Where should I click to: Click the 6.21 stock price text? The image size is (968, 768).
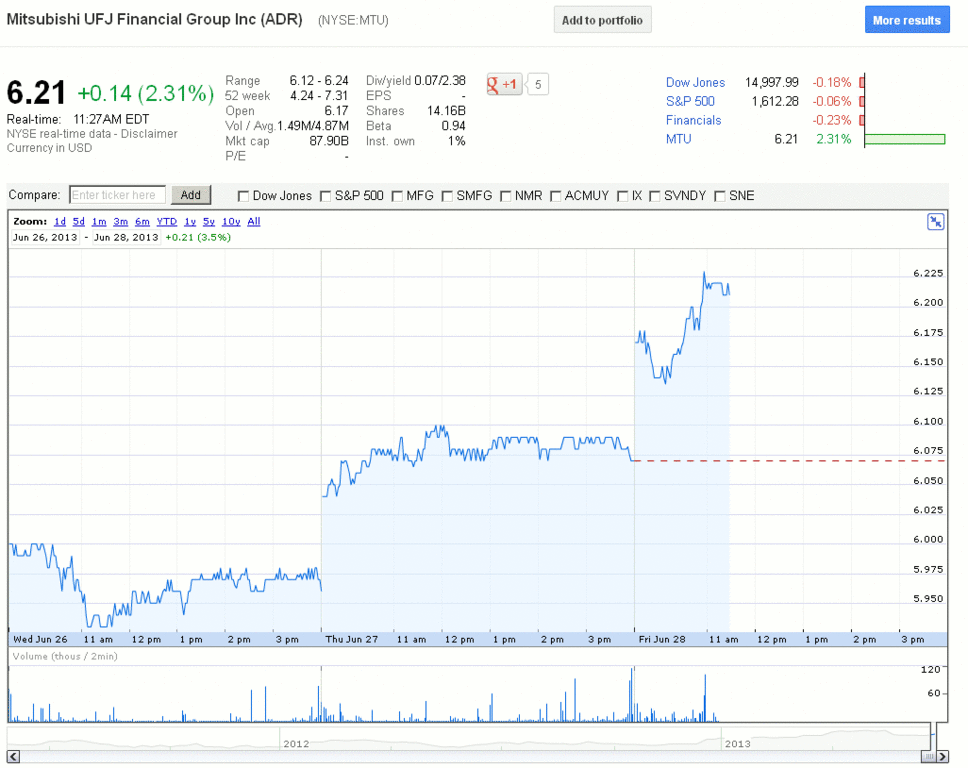pyautogui.click(x=36, y=93)
